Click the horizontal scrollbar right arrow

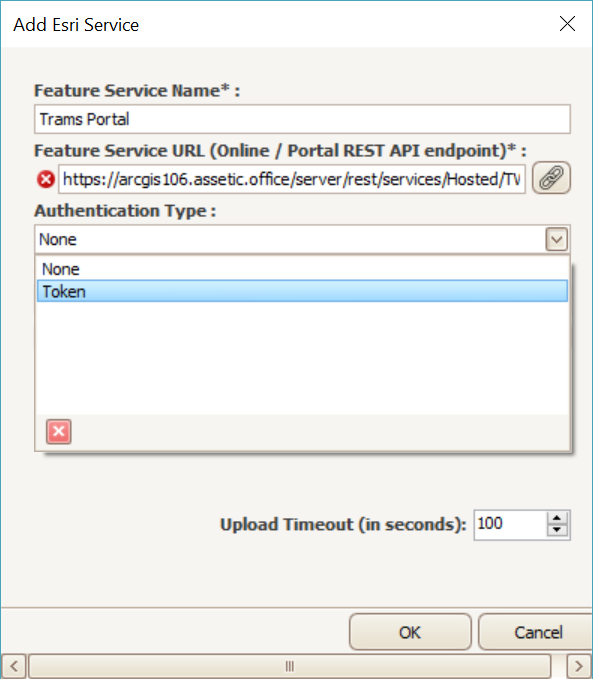[x=579, y=666]
